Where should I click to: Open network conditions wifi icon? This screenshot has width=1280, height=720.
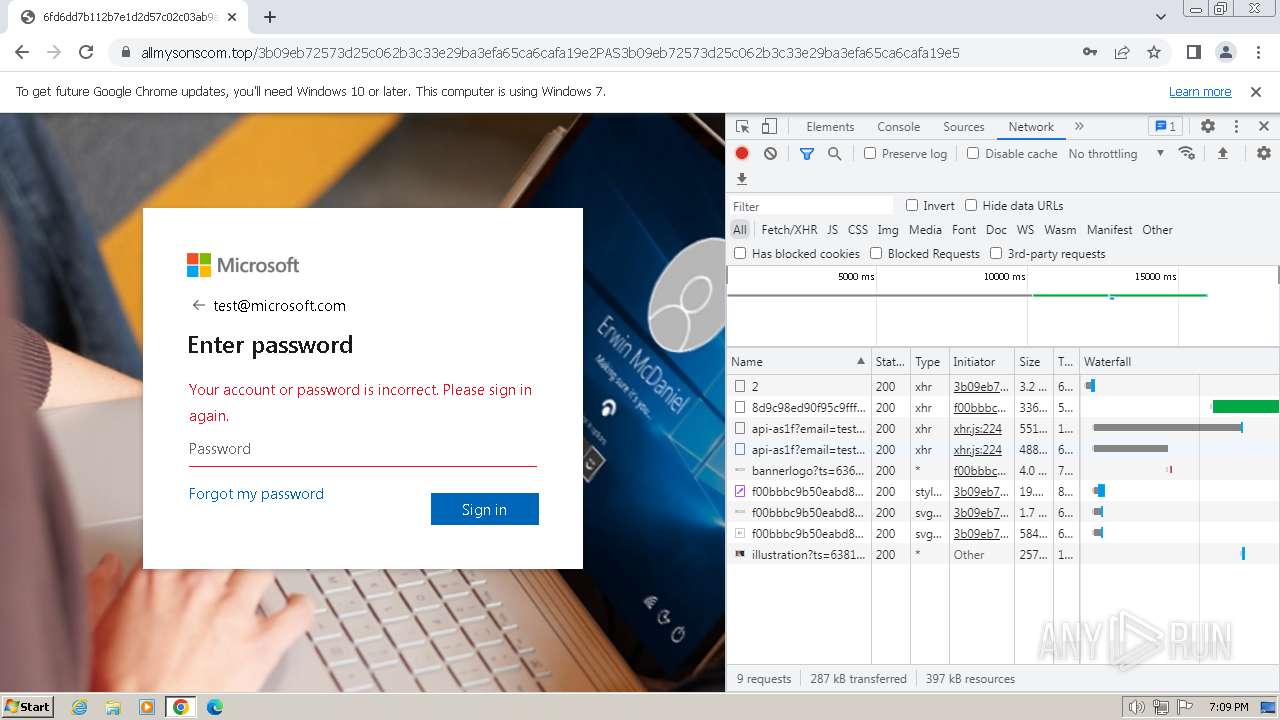tap(1187, 153)
